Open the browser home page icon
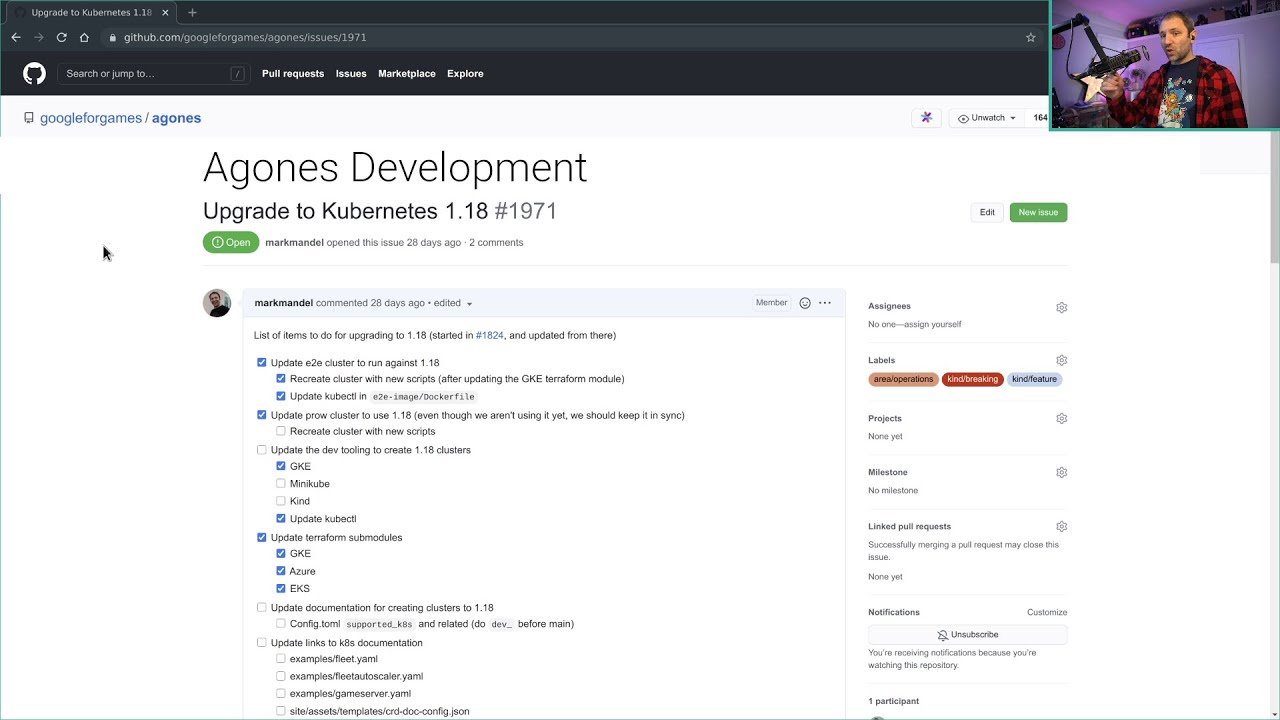 84,37
